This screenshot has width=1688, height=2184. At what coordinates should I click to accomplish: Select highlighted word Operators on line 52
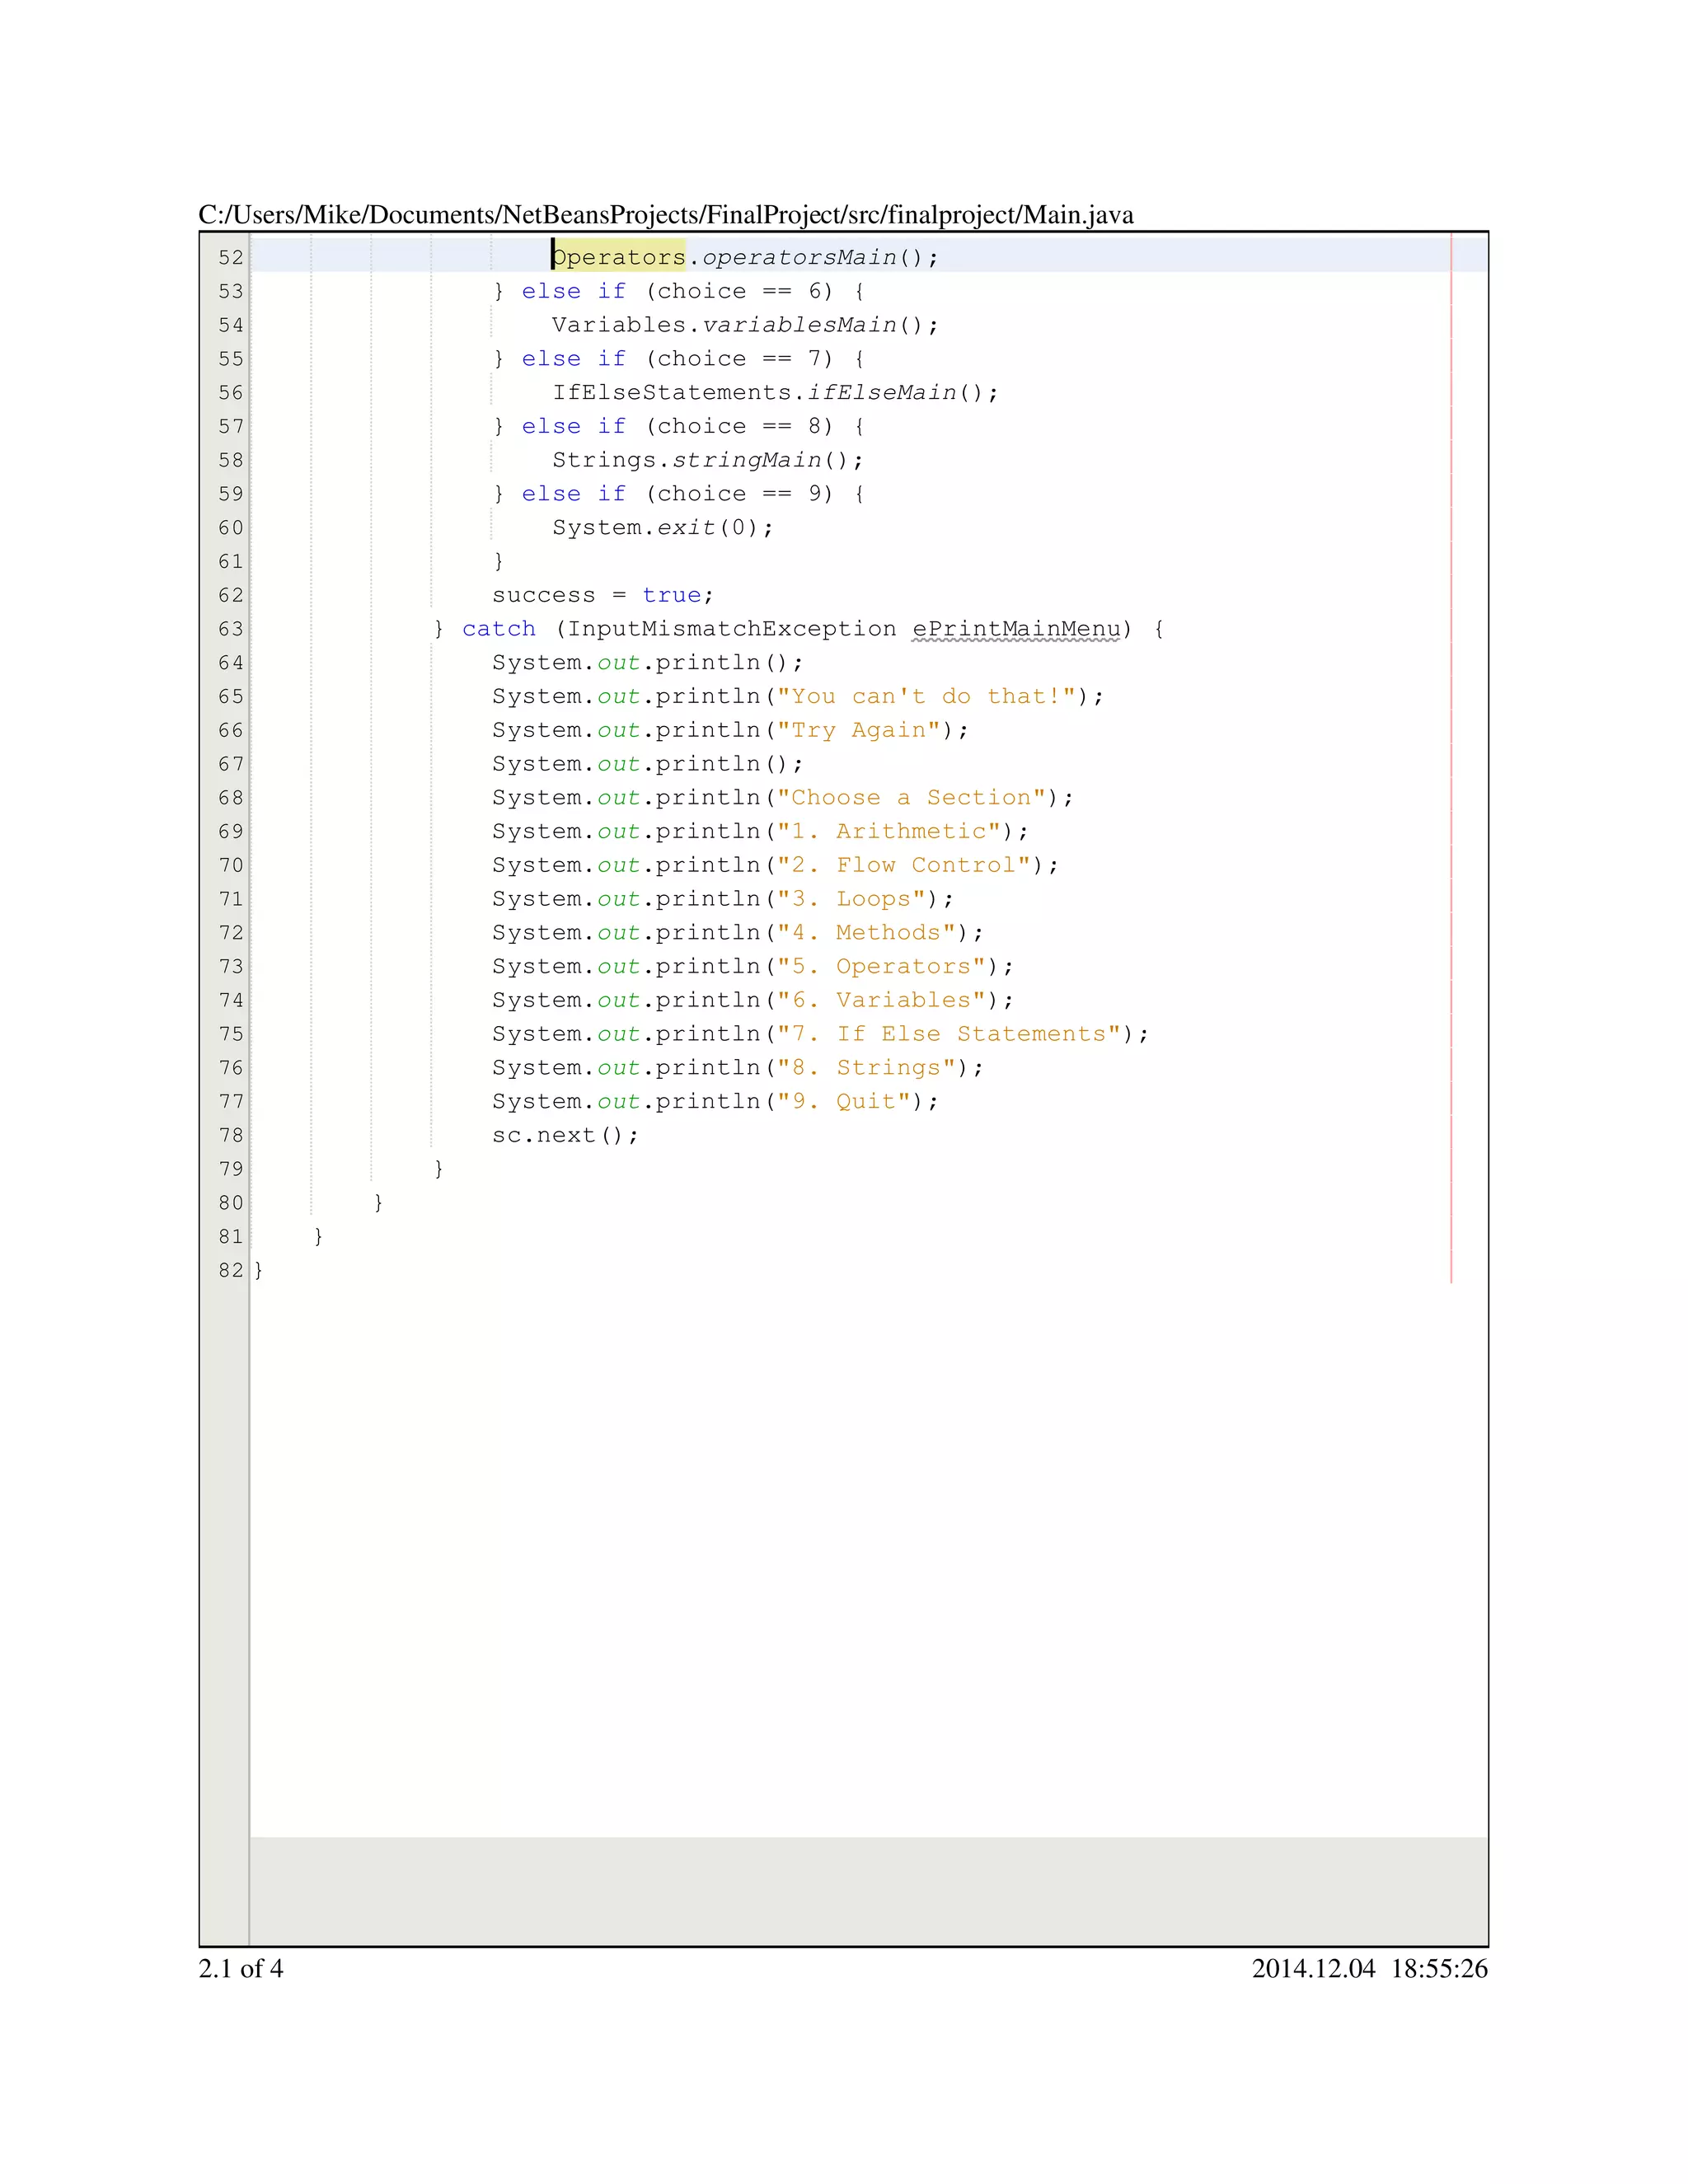(x=619, y=258)
